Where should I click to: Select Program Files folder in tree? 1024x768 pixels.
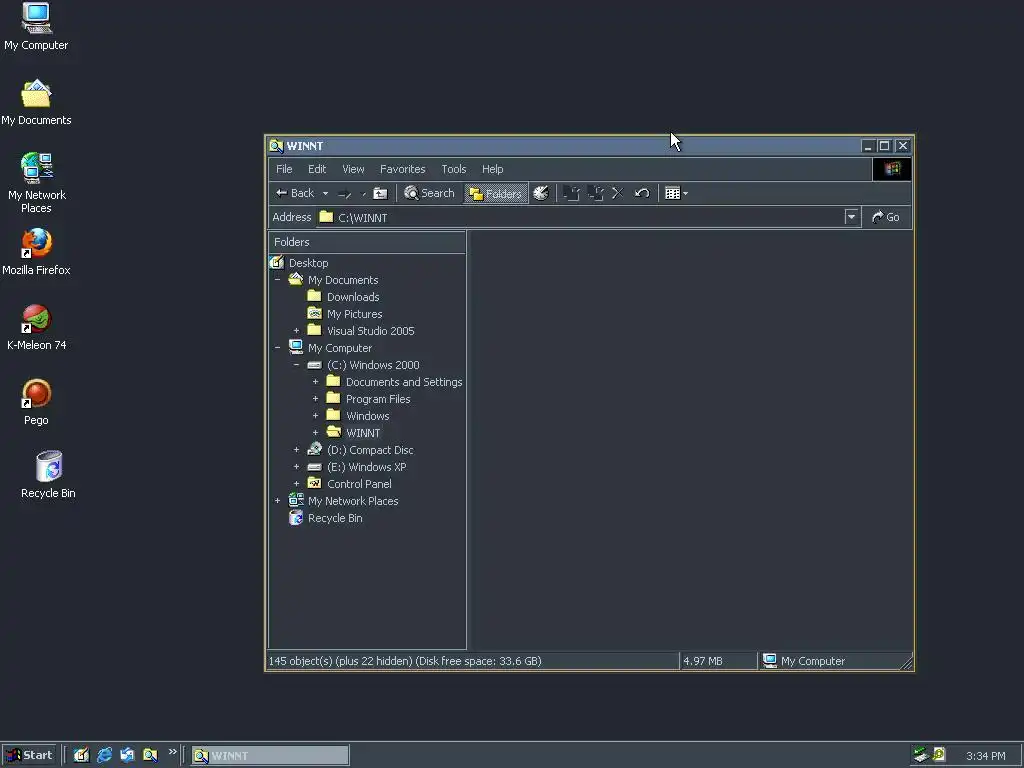(x=377, y=399)
